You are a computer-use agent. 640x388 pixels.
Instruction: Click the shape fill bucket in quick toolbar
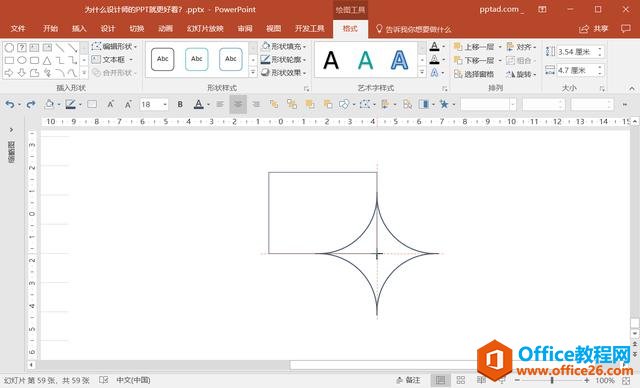click(x=49, y=104)
